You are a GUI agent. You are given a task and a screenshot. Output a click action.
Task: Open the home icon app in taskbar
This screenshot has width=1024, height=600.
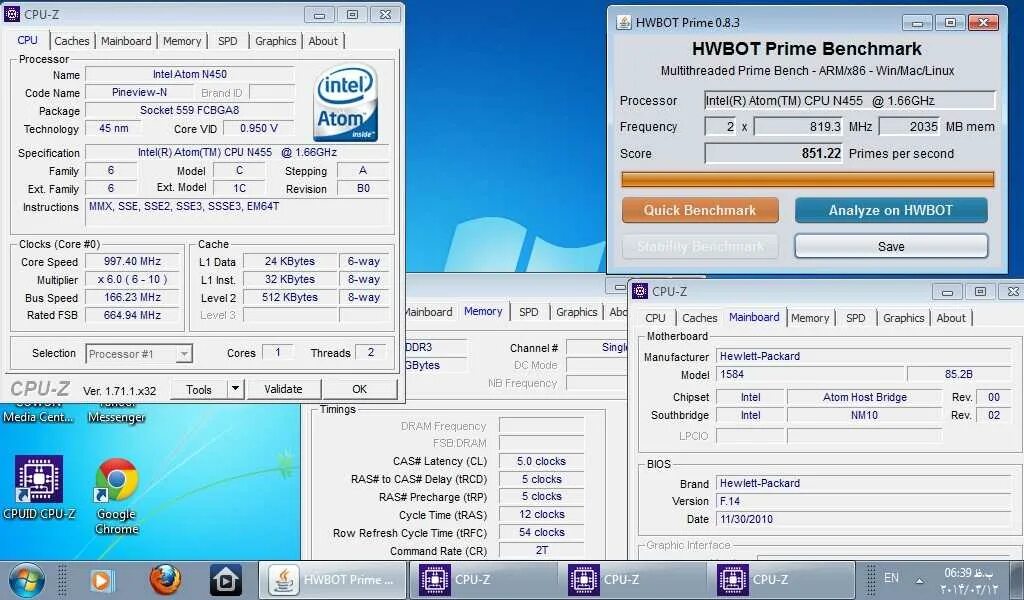(226, 580)
